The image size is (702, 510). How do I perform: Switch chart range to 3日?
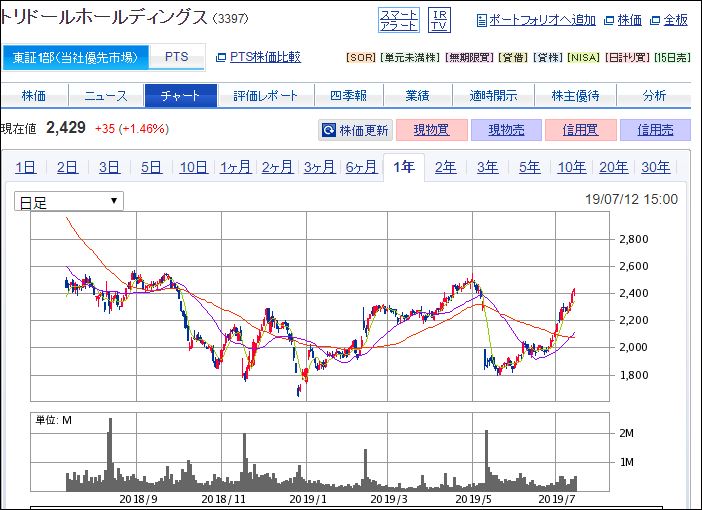(x=110, y=167)
